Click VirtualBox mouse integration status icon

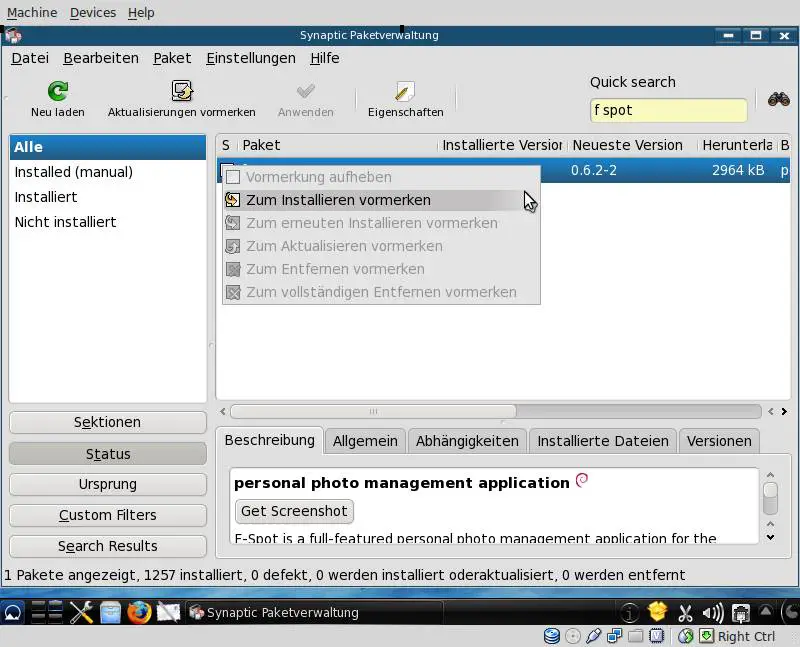pos(686,636)
